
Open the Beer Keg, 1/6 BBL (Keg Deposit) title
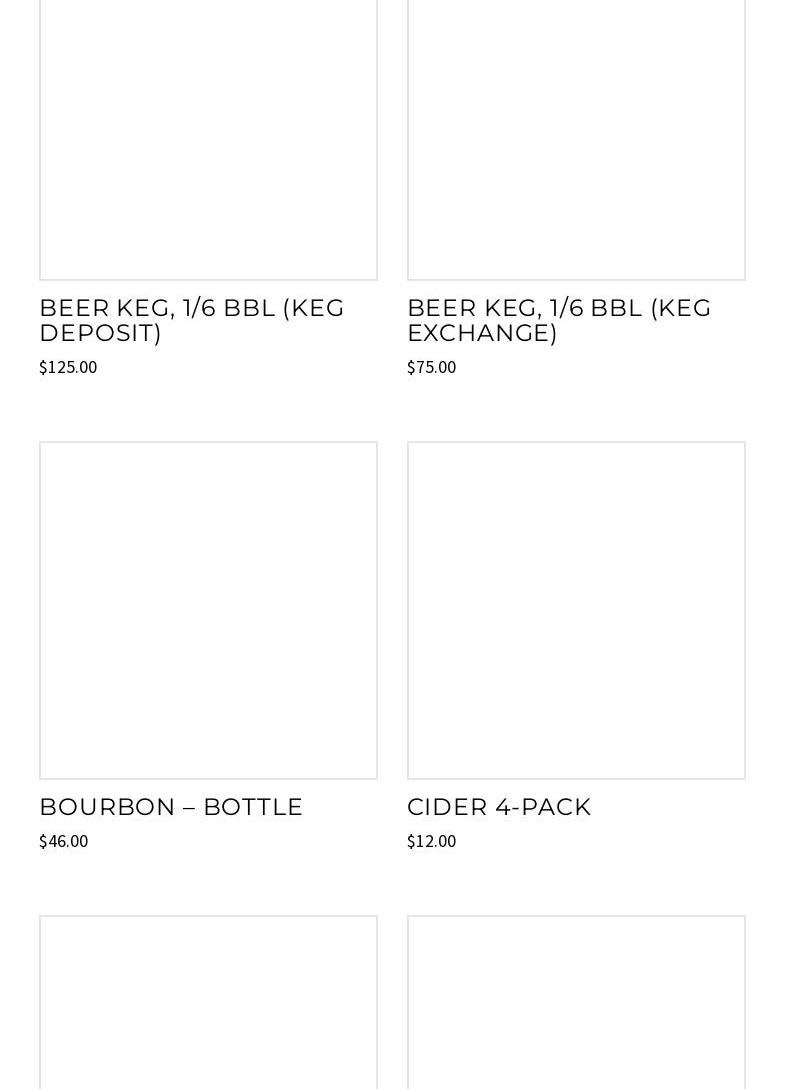191,320
